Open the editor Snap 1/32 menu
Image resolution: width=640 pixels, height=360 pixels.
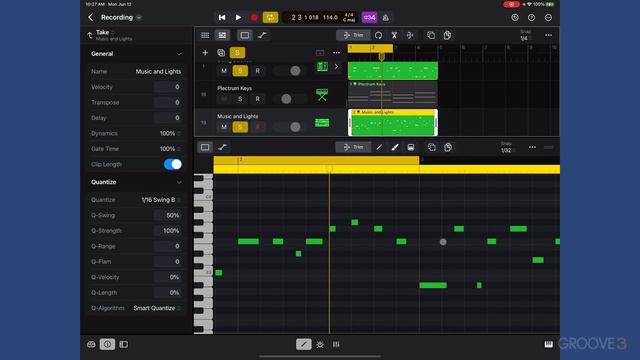point(507,147)
